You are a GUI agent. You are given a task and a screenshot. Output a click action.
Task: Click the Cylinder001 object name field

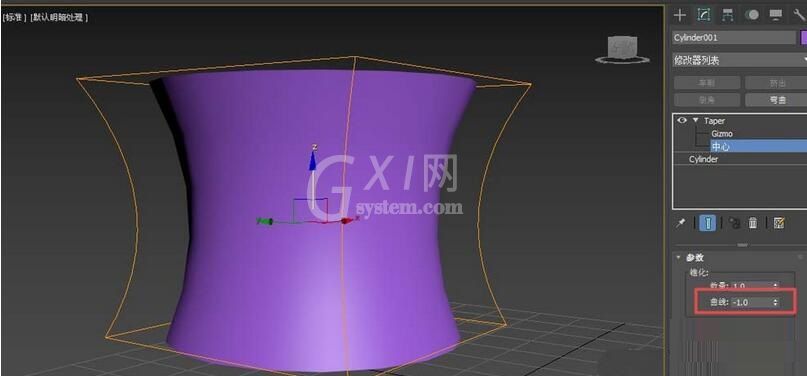click(734, 38)
